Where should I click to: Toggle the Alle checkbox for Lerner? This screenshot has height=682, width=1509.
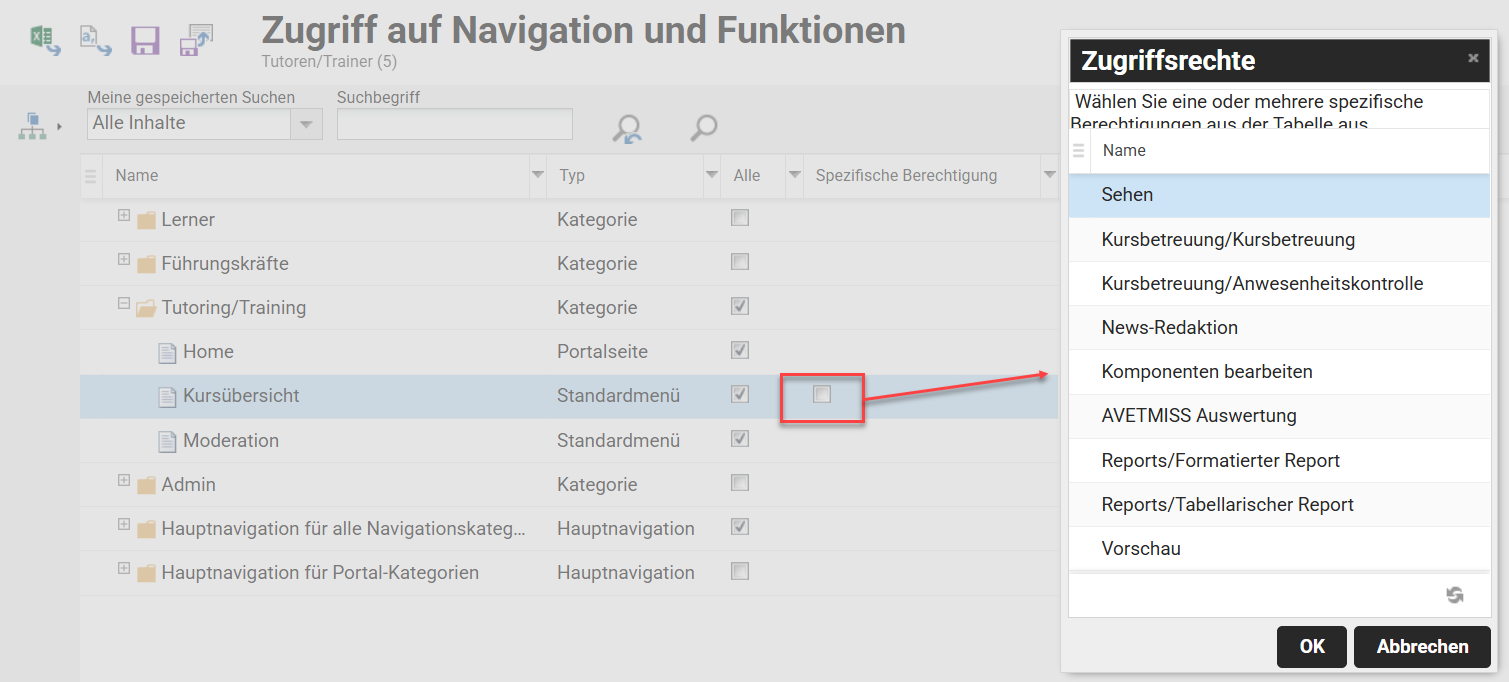click(x=740, y=218)
